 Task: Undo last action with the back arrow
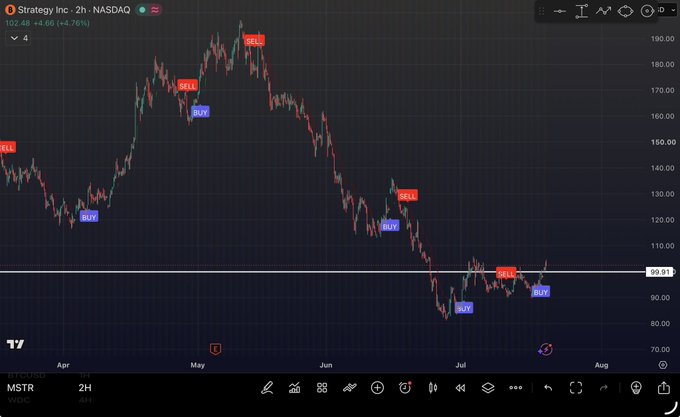[x=548, y=388]
